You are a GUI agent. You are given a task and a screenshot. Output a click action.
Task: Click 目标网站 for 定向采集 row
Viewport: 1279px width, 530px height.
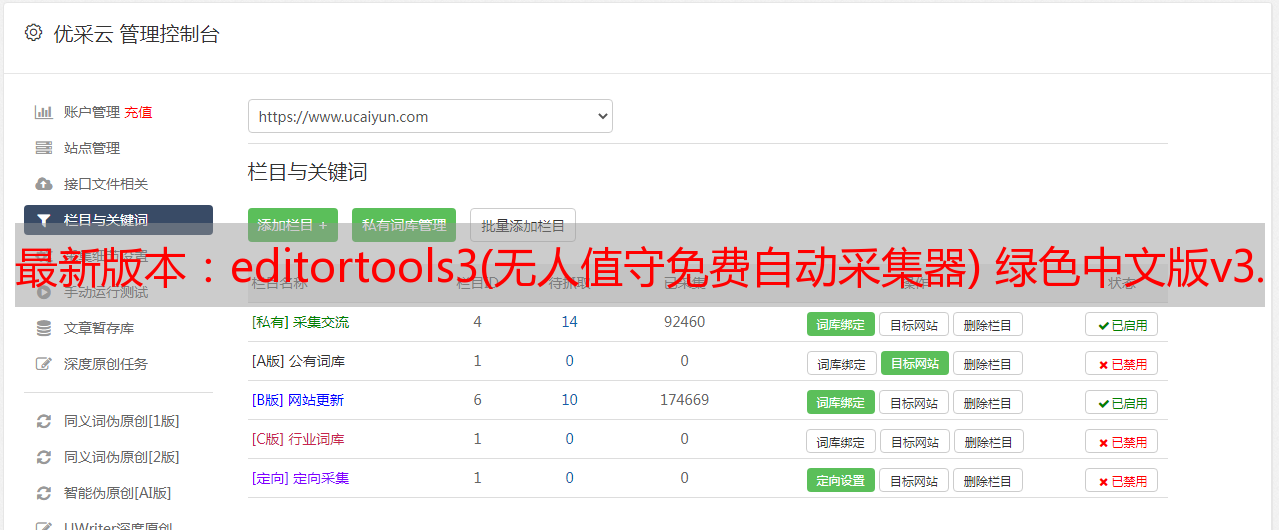click(914, 480)
